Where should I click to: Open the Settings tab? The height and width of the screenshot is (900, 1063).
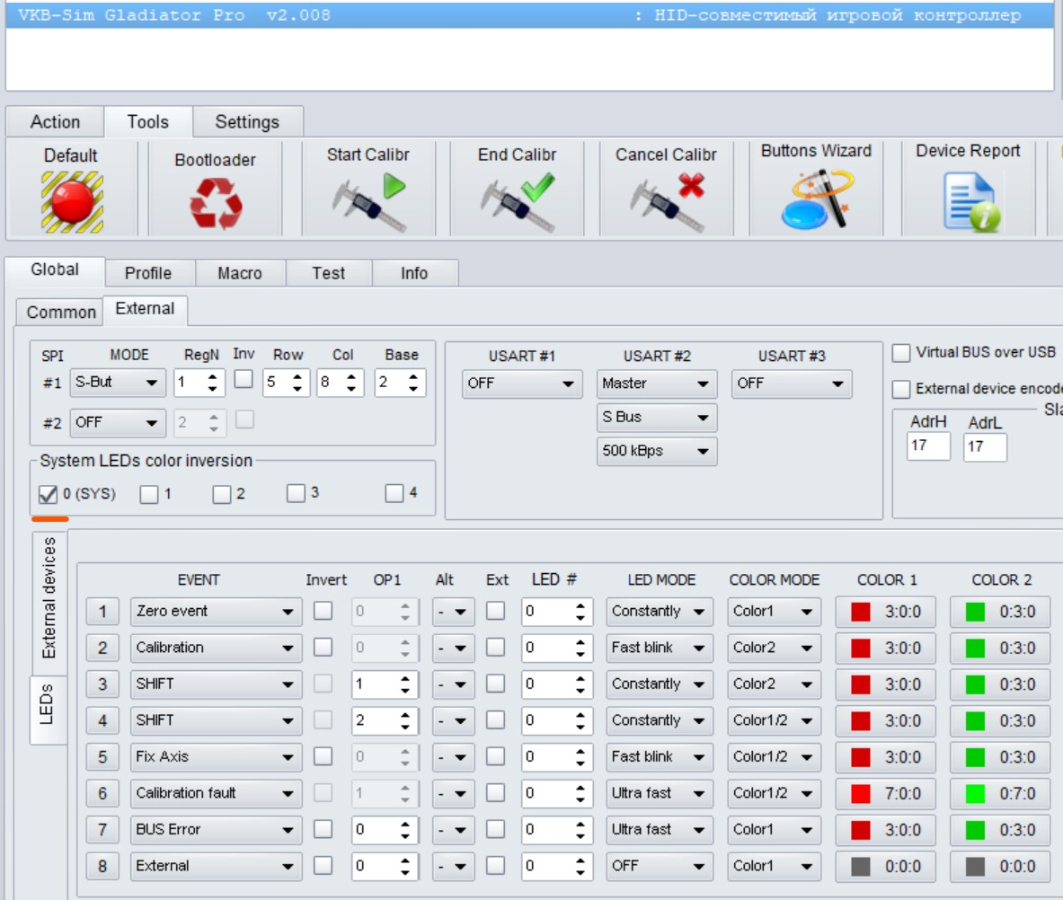point(247,122)
